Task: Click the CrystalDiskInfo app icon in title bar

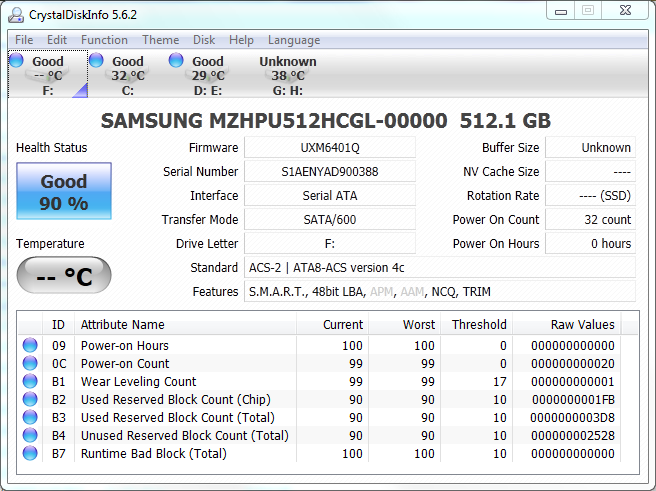Action: [16, 14]
